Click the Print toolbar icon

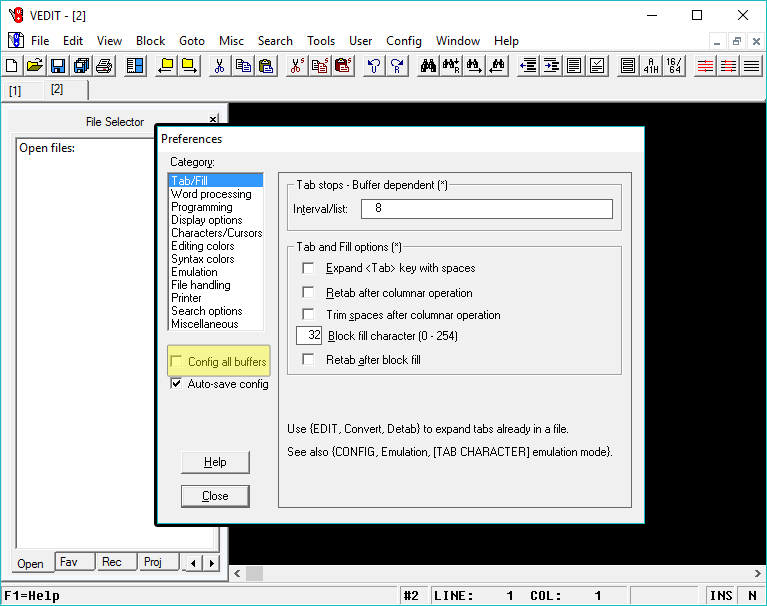click(104, 66)
